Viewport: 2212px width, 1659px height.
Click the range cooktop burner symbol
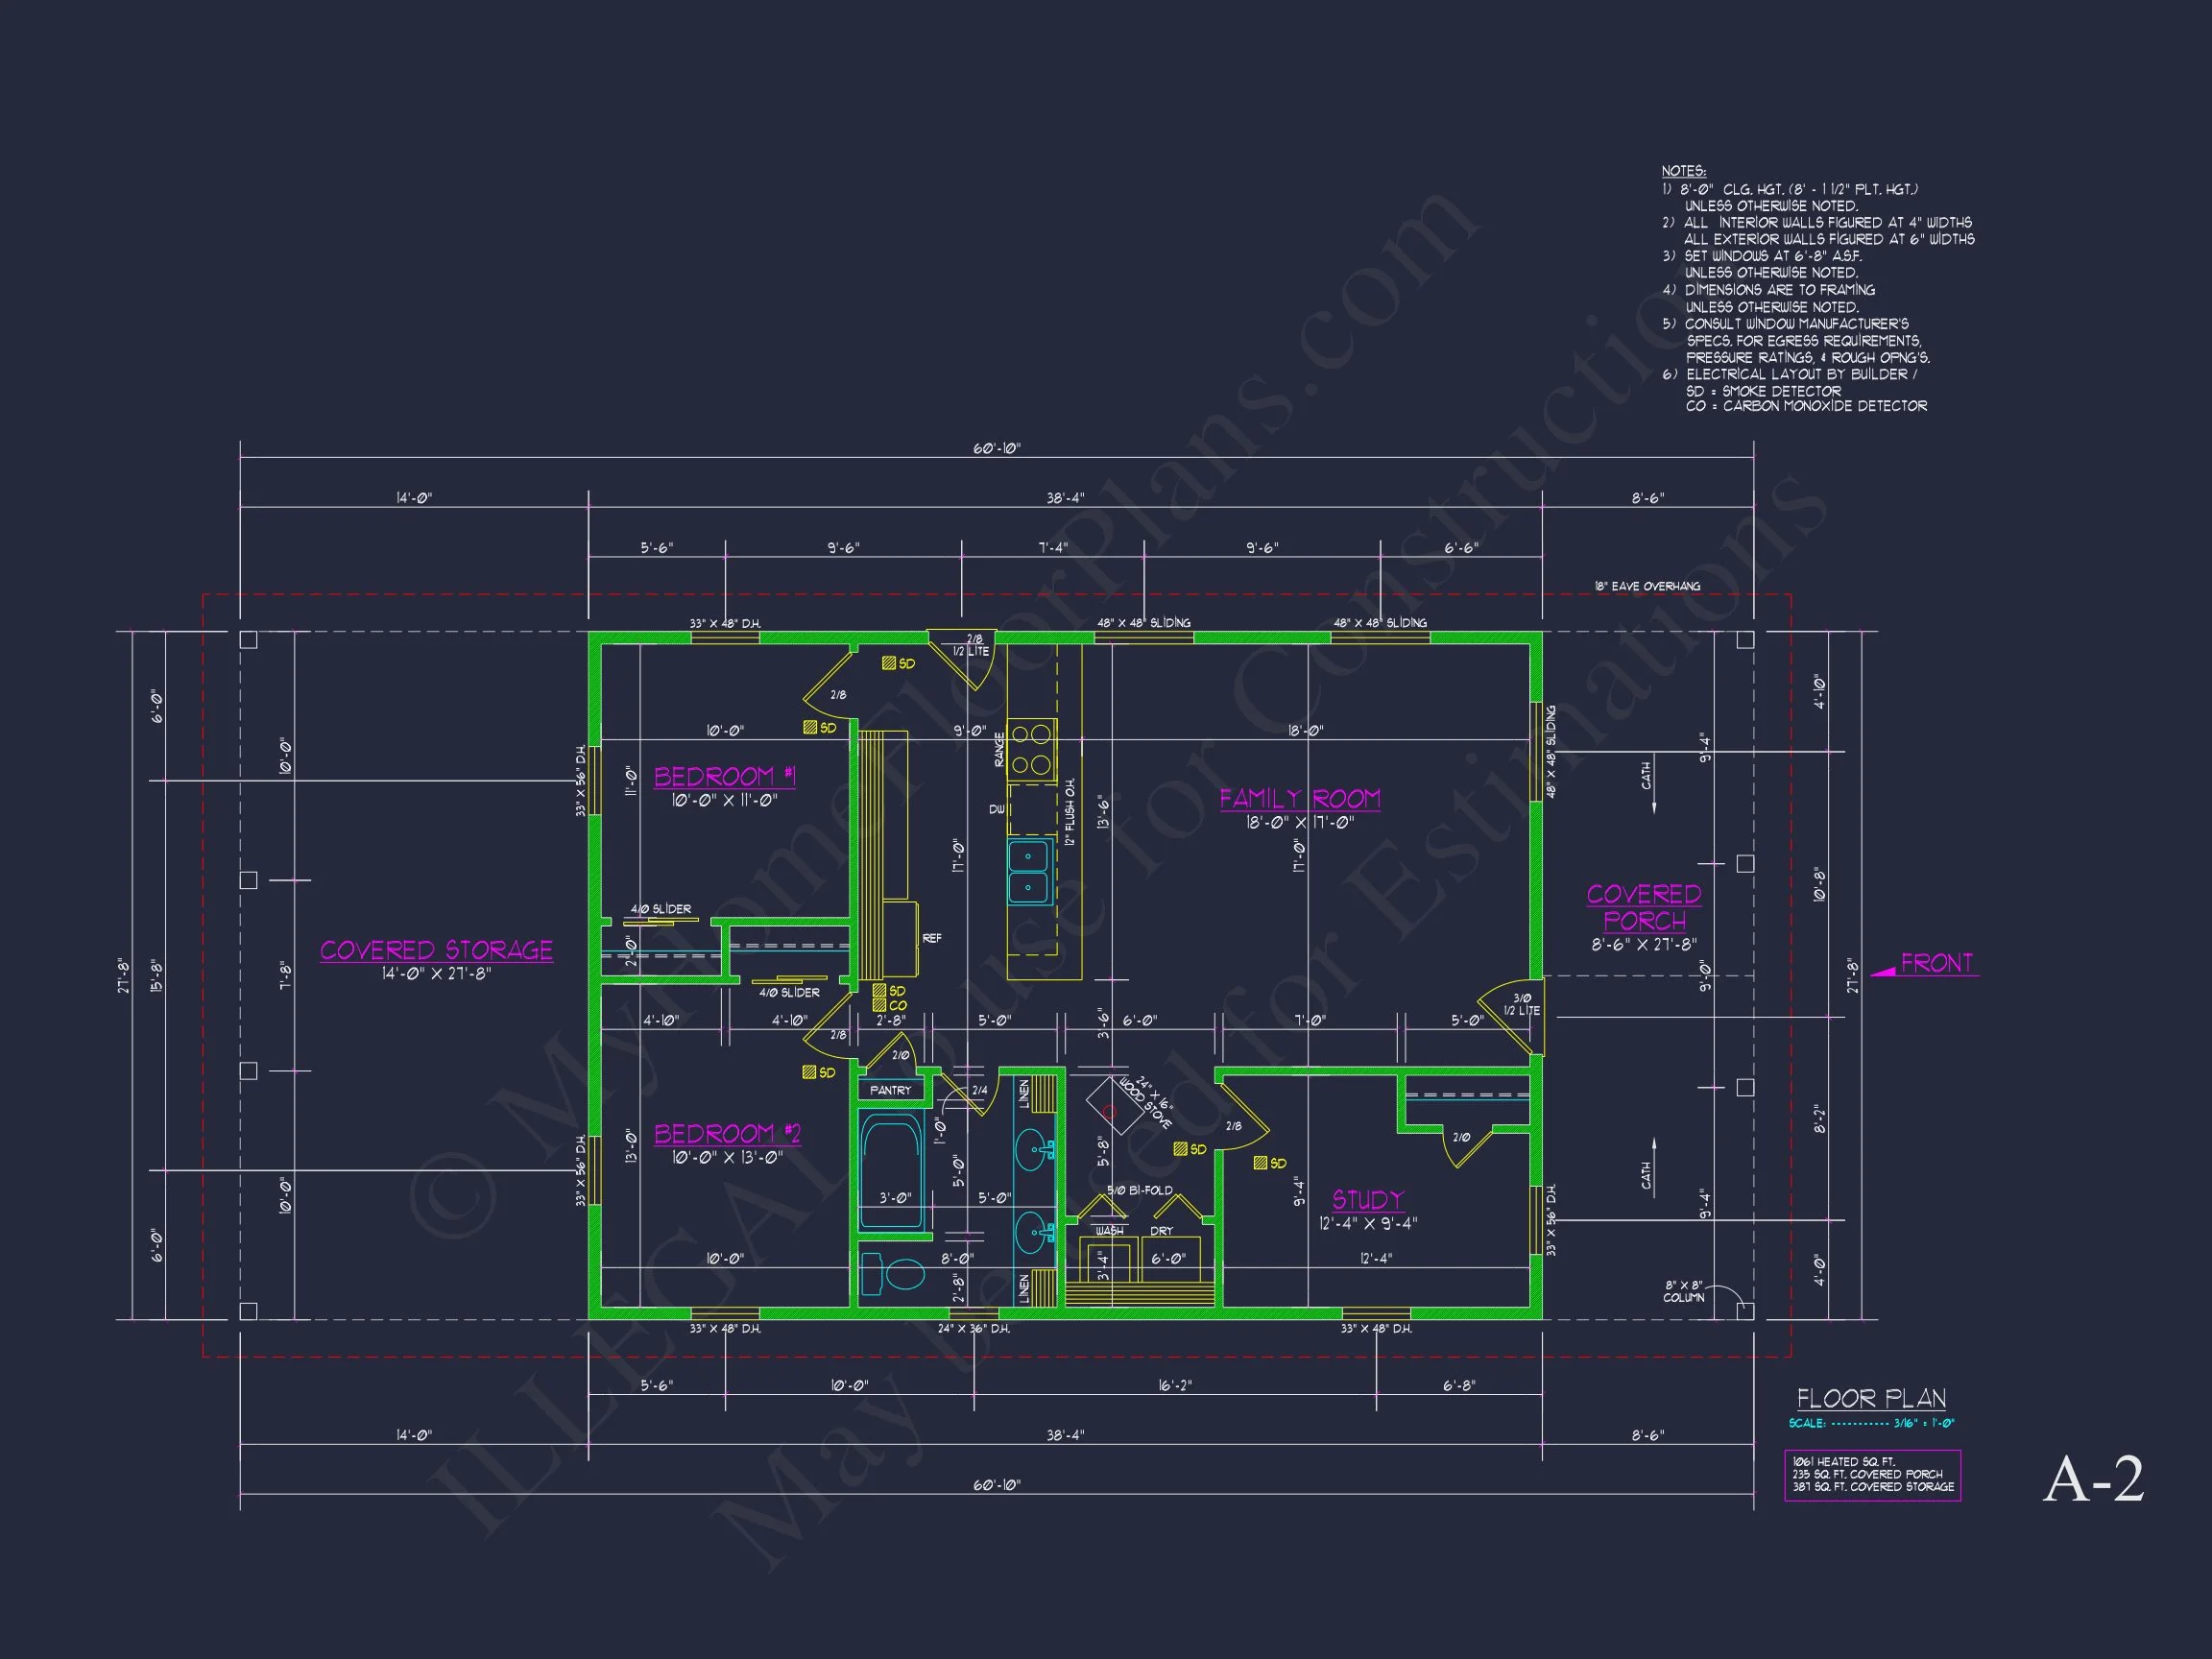[1031, 749]
